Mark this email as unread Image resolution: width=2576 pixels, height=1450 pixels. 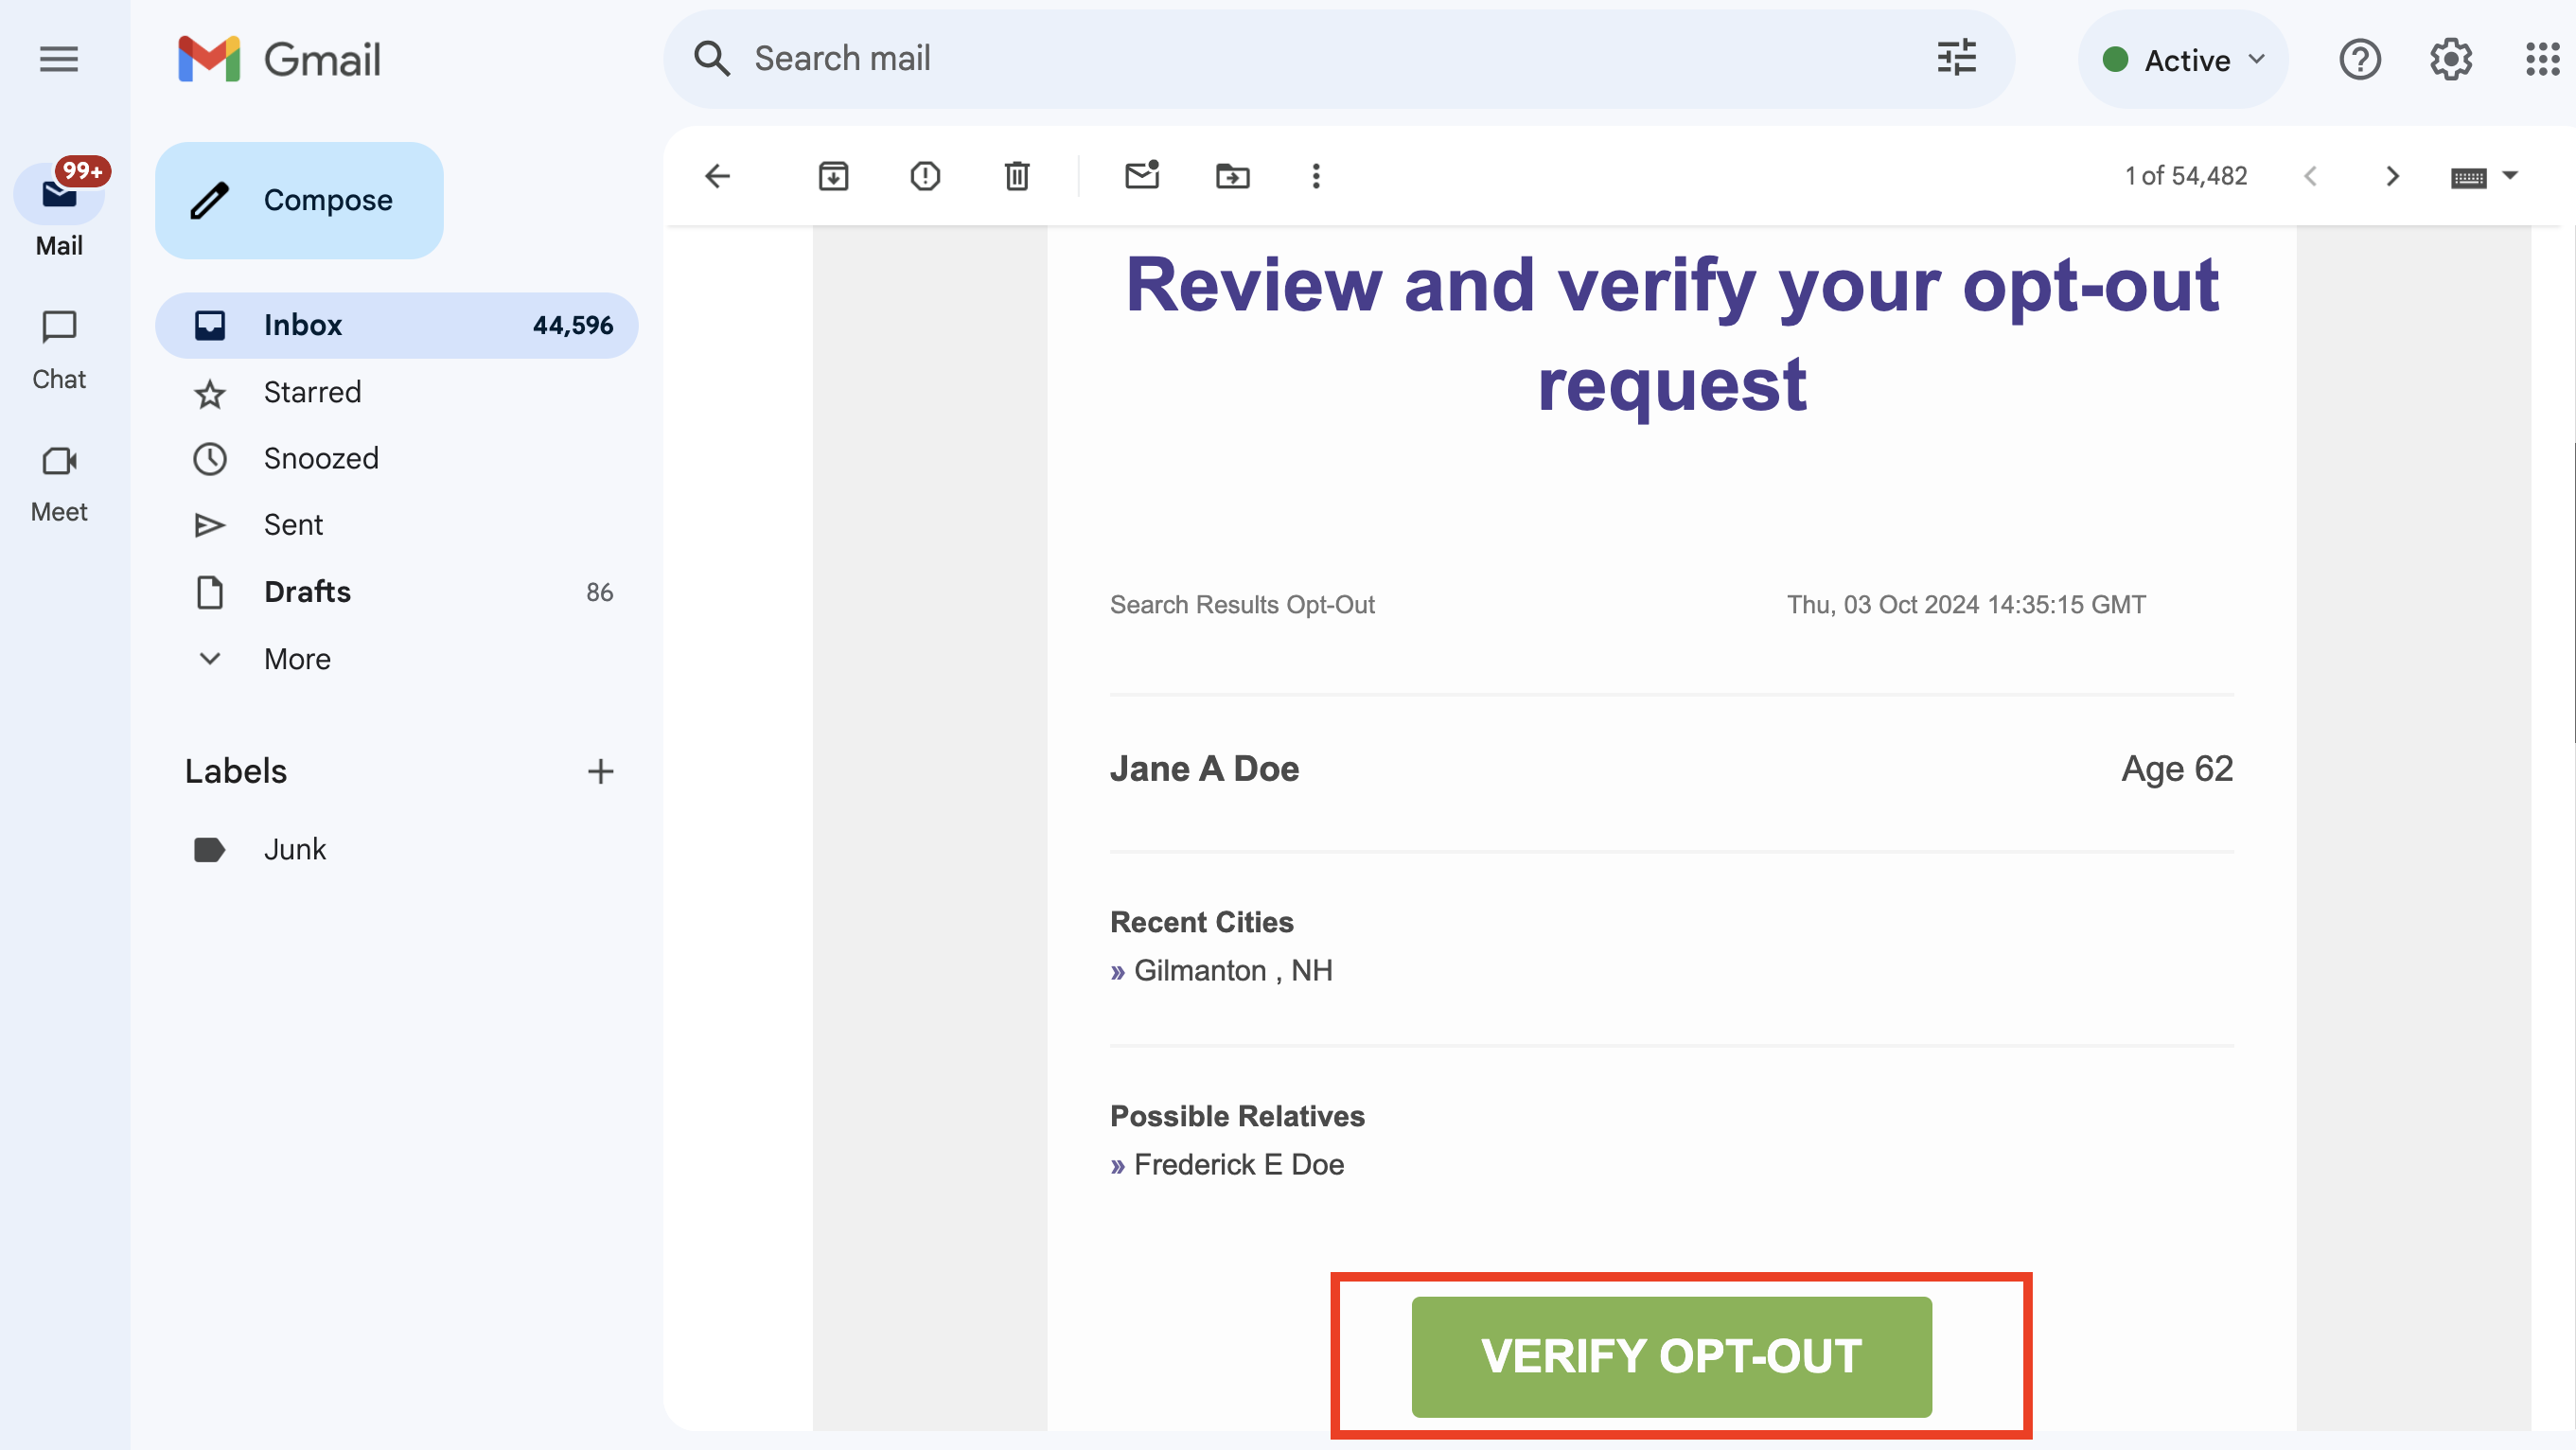[1142, 176]
